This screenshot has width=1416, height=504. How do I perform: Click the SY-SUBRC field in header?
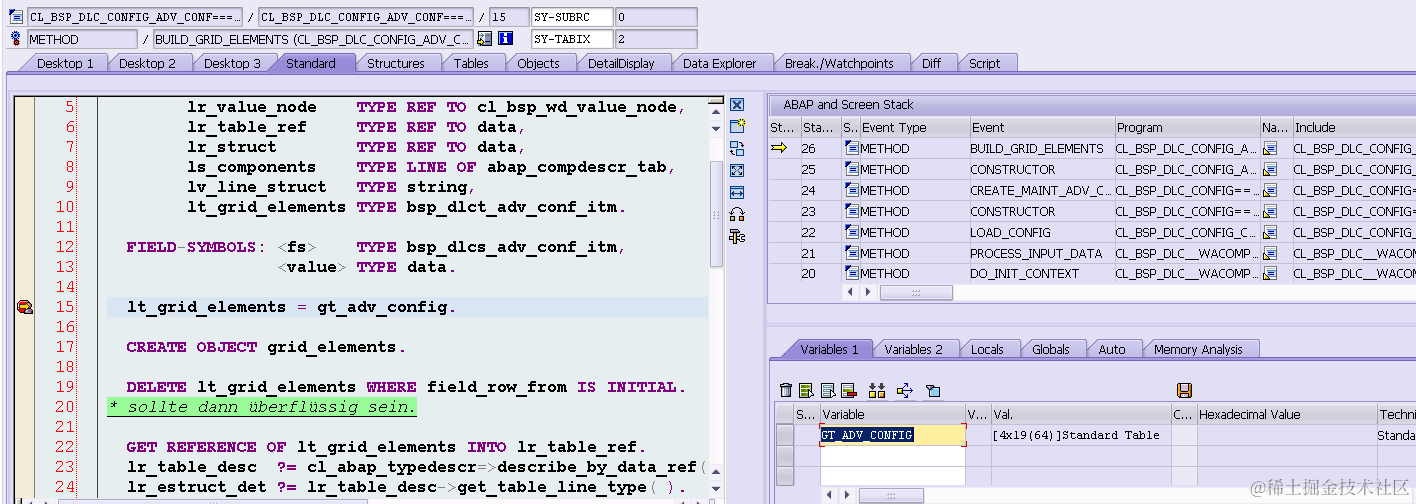tap(572, 17)
